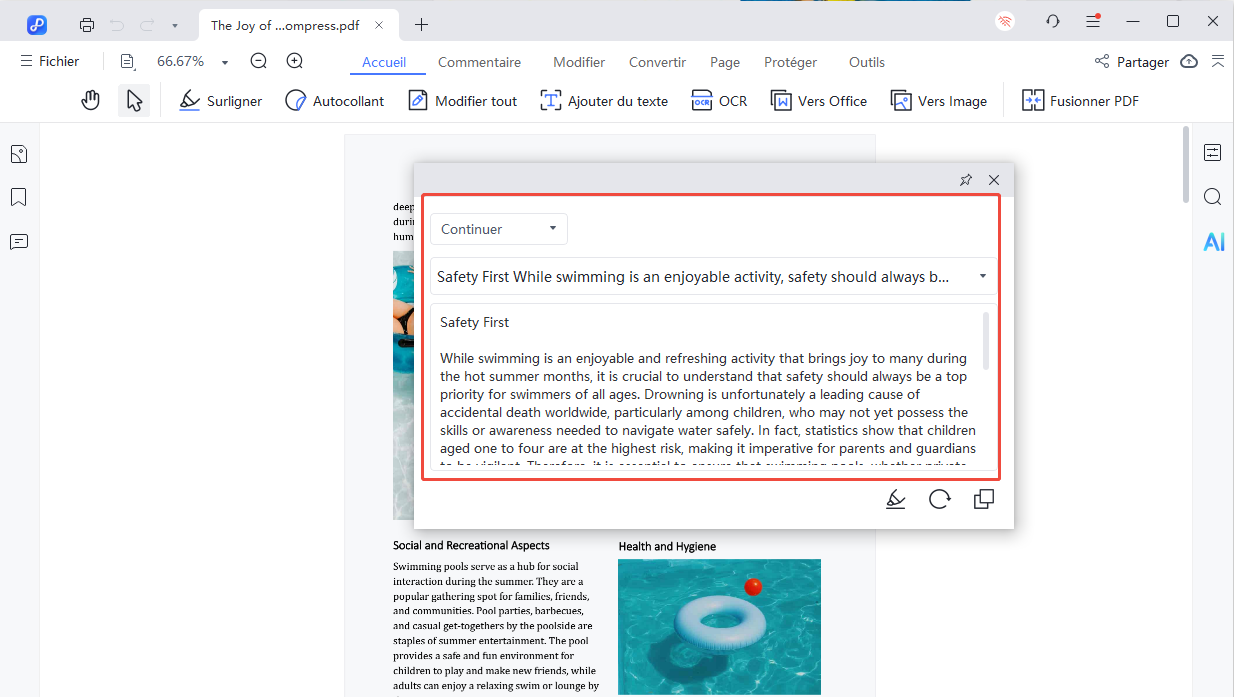Open the comments list panel icon
This screenshot has height=697, width=1234.
[18, 242]
